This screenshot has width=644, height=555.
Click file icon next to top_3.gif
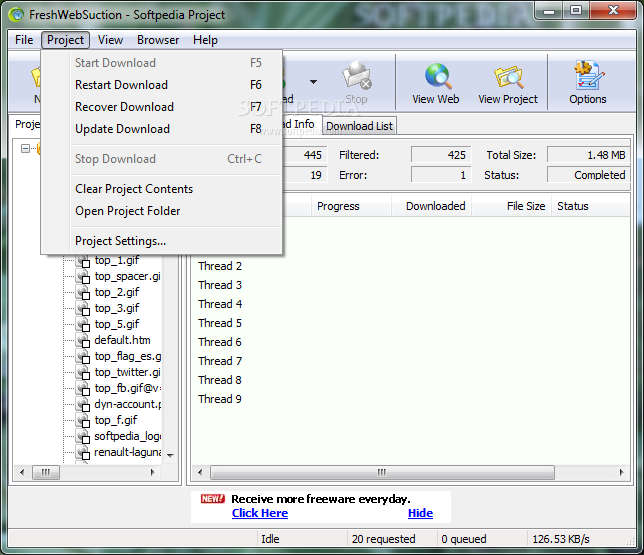83,309
